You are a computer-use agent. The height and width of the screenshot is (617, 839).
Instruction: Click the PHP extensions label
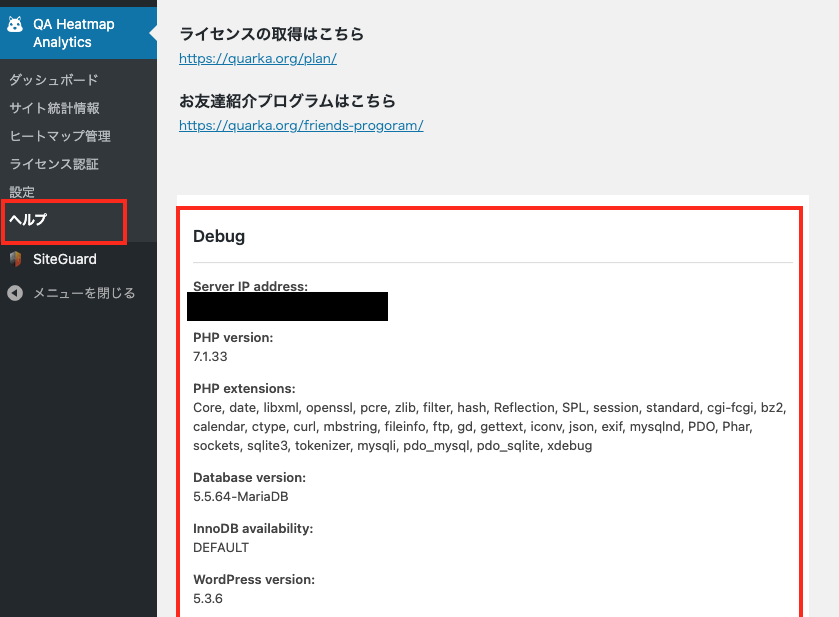(x=244, y=389)
